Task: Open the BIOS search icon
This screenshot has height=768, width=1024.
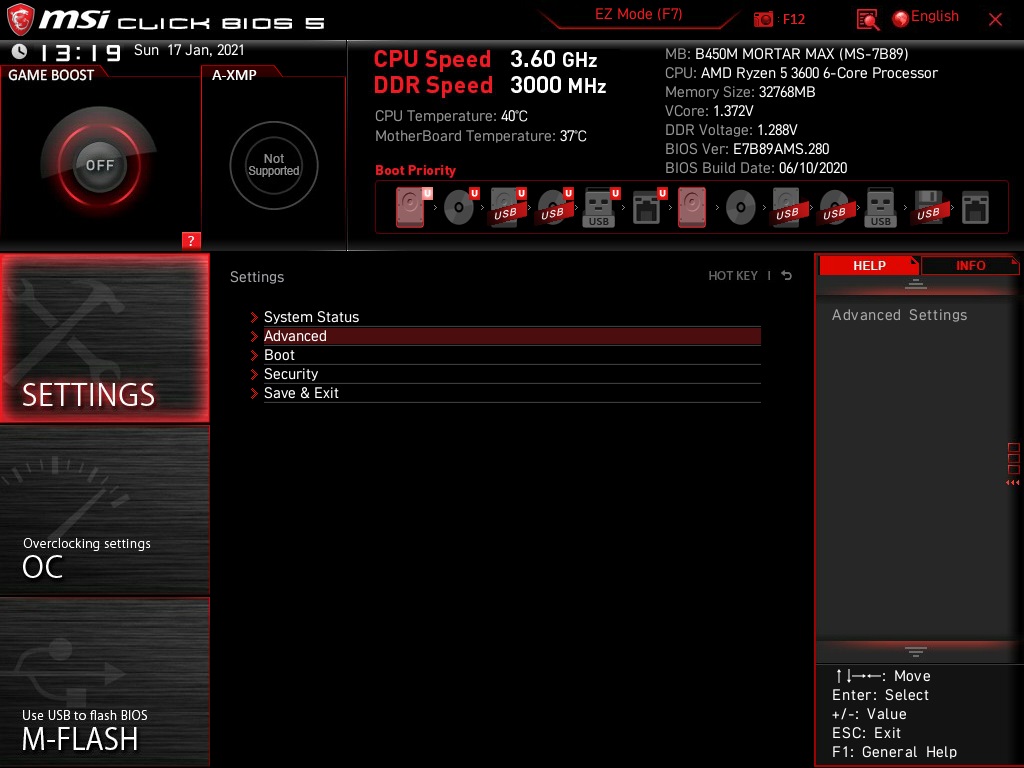Action: pos(867,20)
